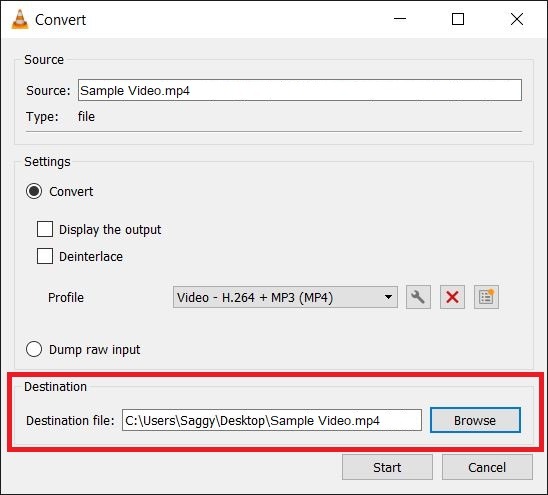The image size is (548, 495).
Task: Select the Dump raw input option
Action: tap(34, 349)
